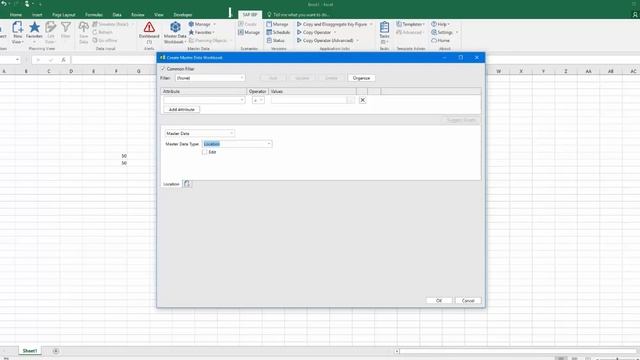Click the Undo arrow in title bar

pos(4,4)
